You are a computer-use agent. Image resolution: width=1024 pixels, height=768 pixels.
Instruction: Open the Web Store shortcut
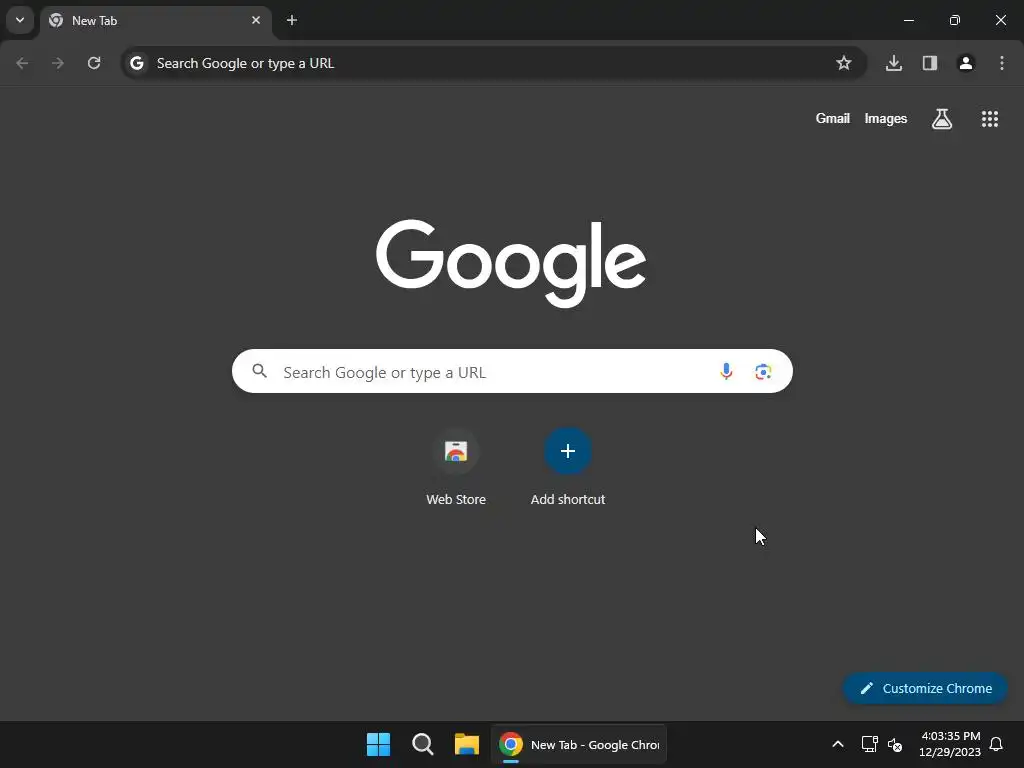(456, 468)
